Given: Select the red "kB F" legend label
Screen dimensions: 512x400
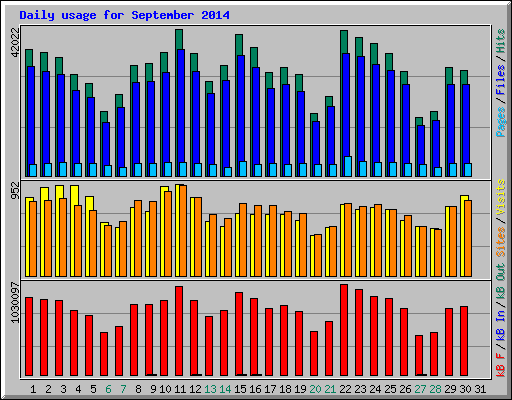Looking at the screenshot, I should 501,364.
